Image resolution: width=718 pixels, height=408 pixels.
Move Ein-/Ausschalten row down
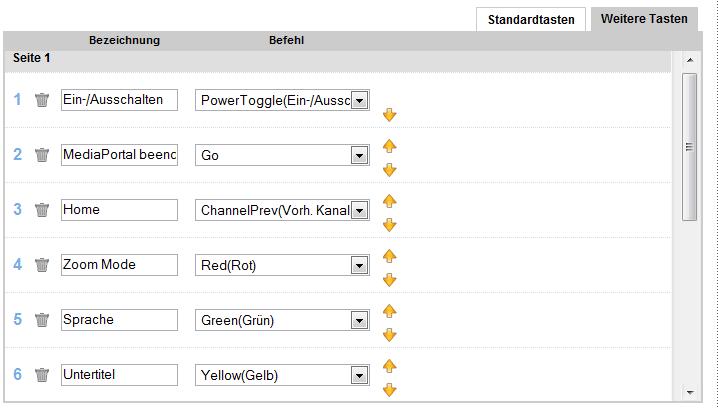click(390, 115)
